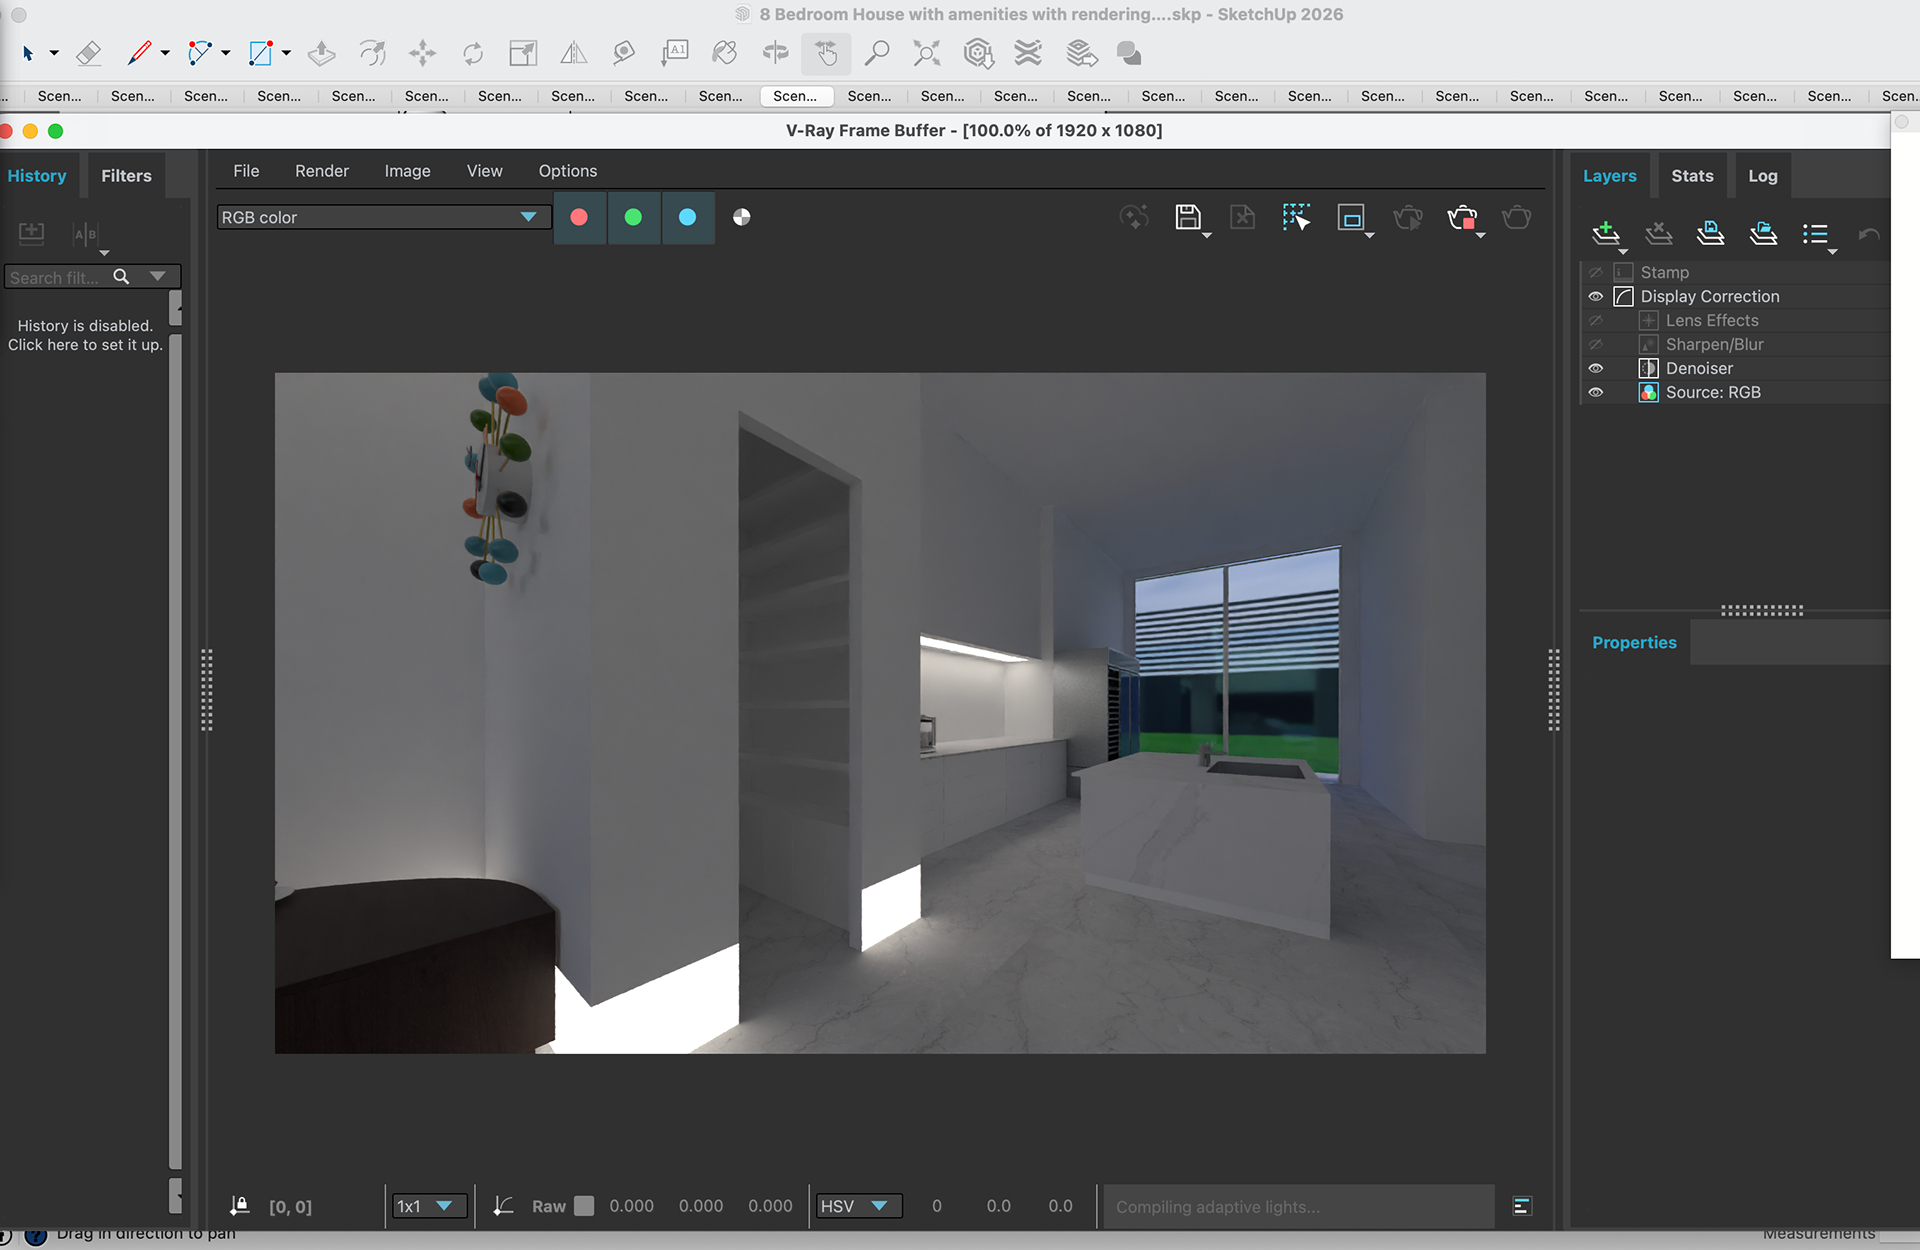1920x1250 pixels.
Task: Select the SketchUp Eraser tool
Action: [x=88, y=53]
